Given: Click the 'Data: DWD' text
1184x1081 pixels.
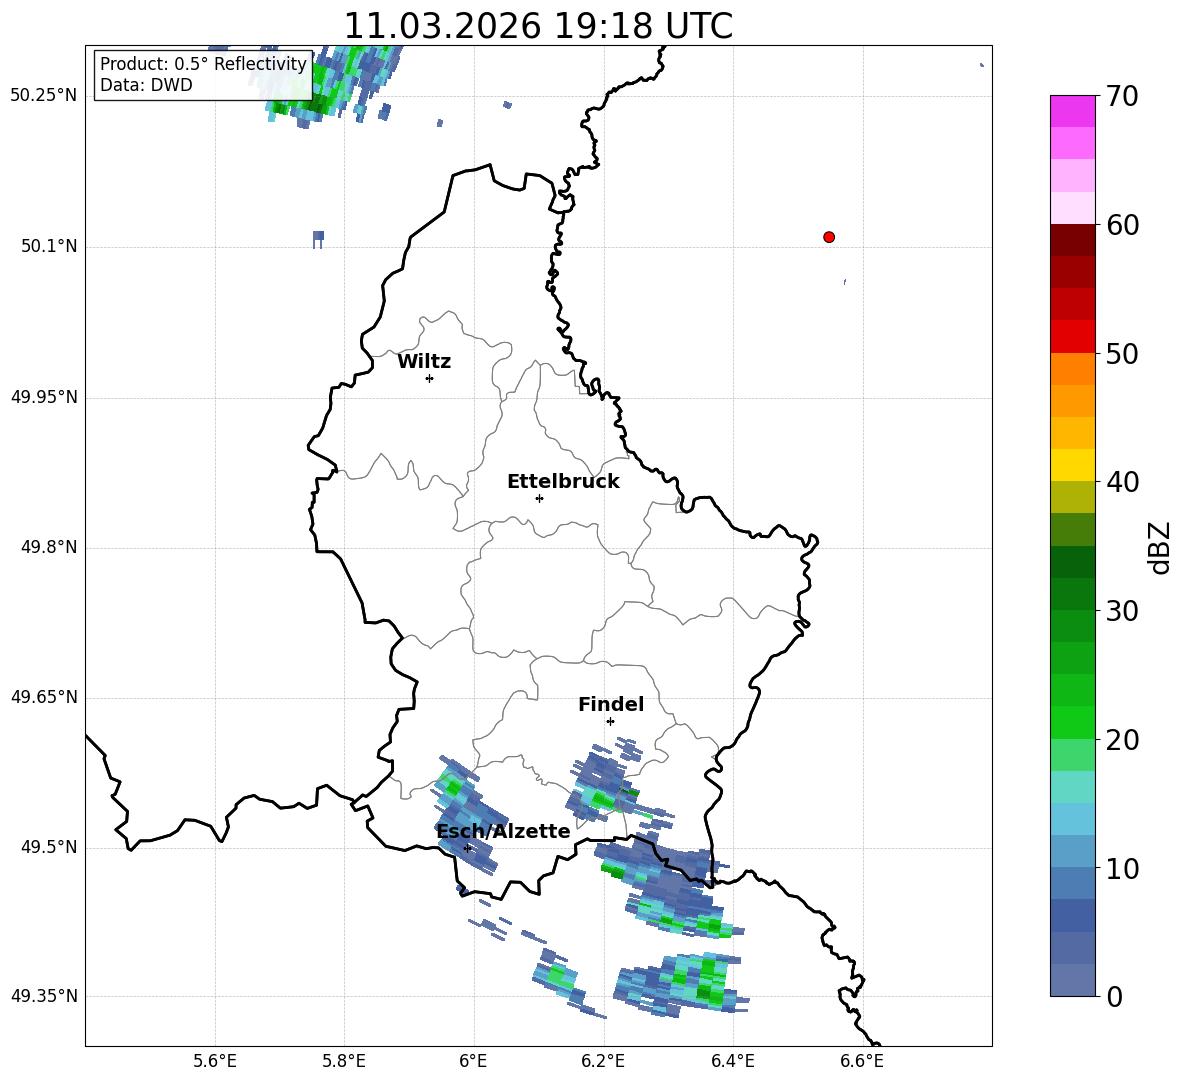Looking at the screenshot, I should click(x=146, y=85).
